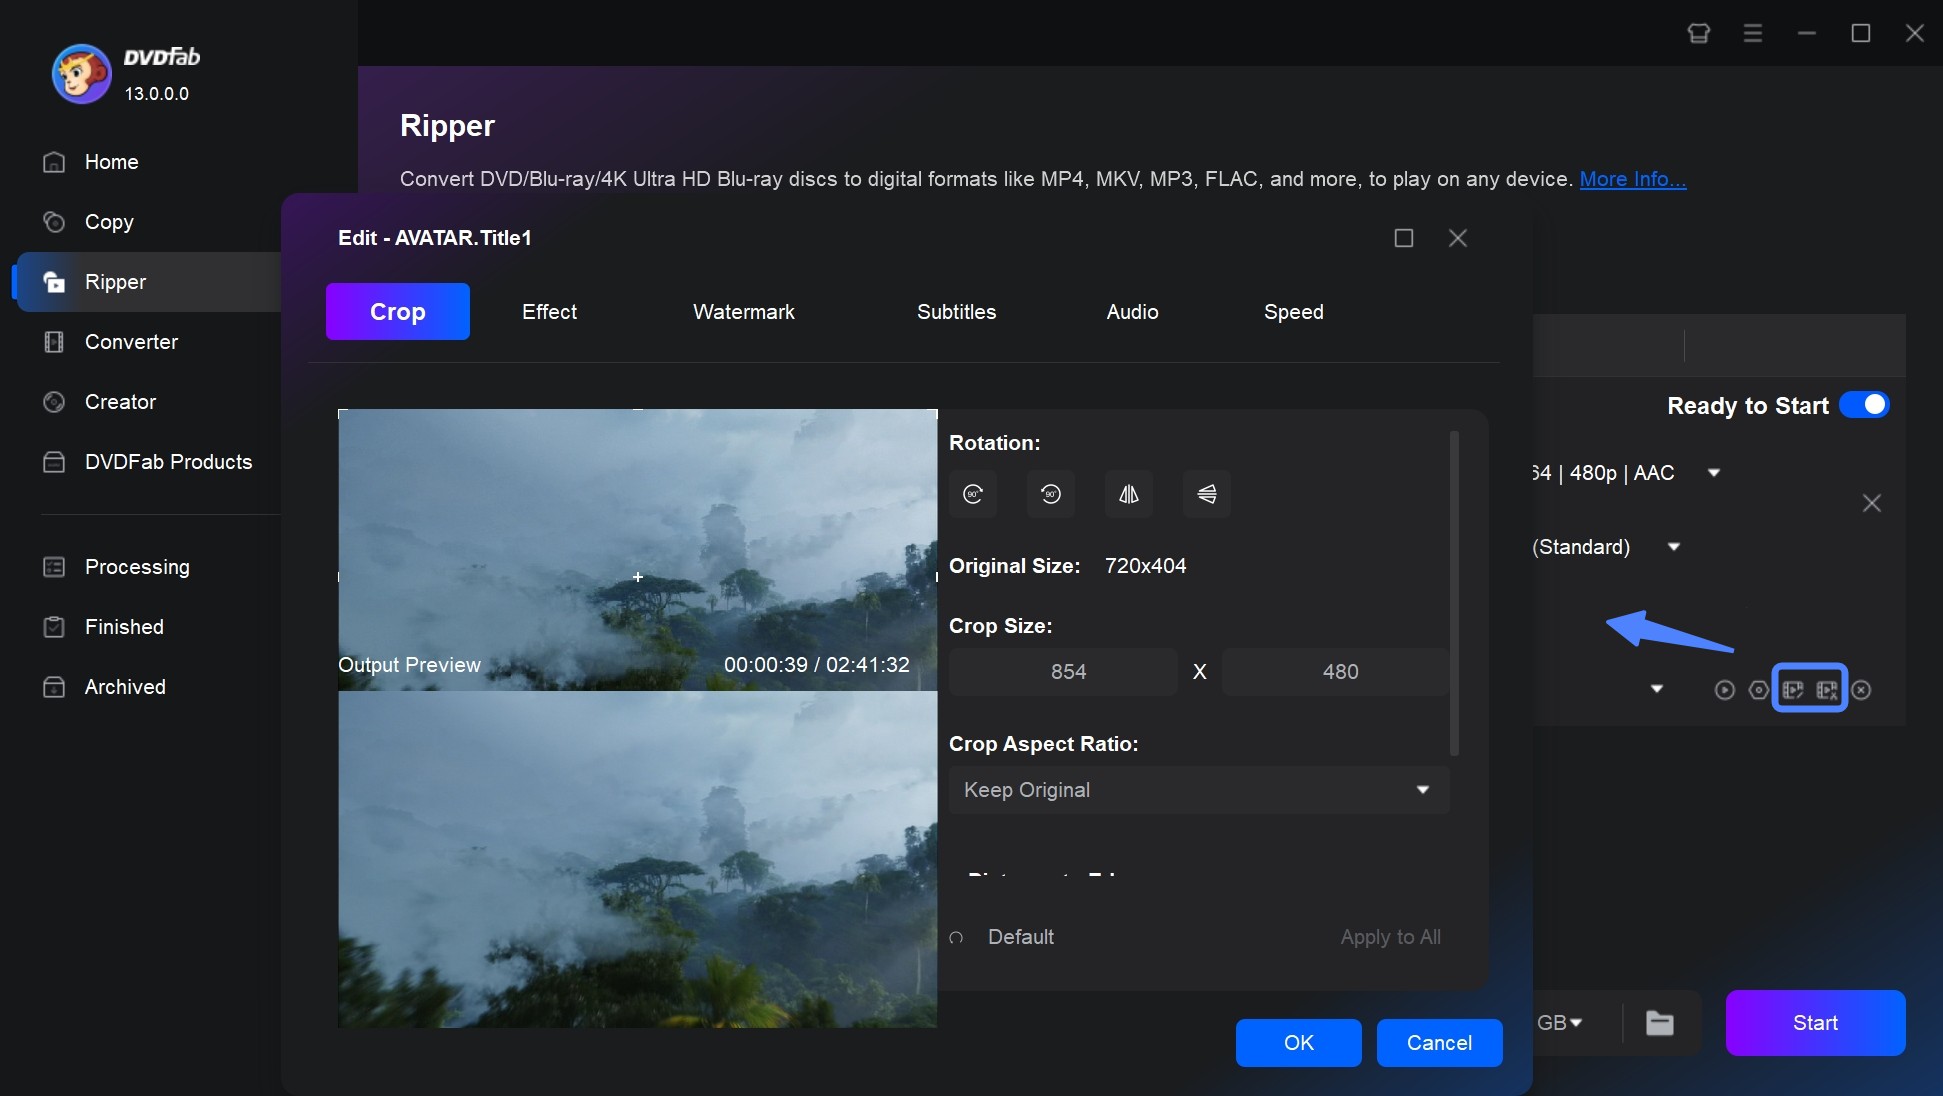The width and height of the screenshot is (1943, 1096).
Task: Click the rotate clockwise icon
Action: point(974,494)
